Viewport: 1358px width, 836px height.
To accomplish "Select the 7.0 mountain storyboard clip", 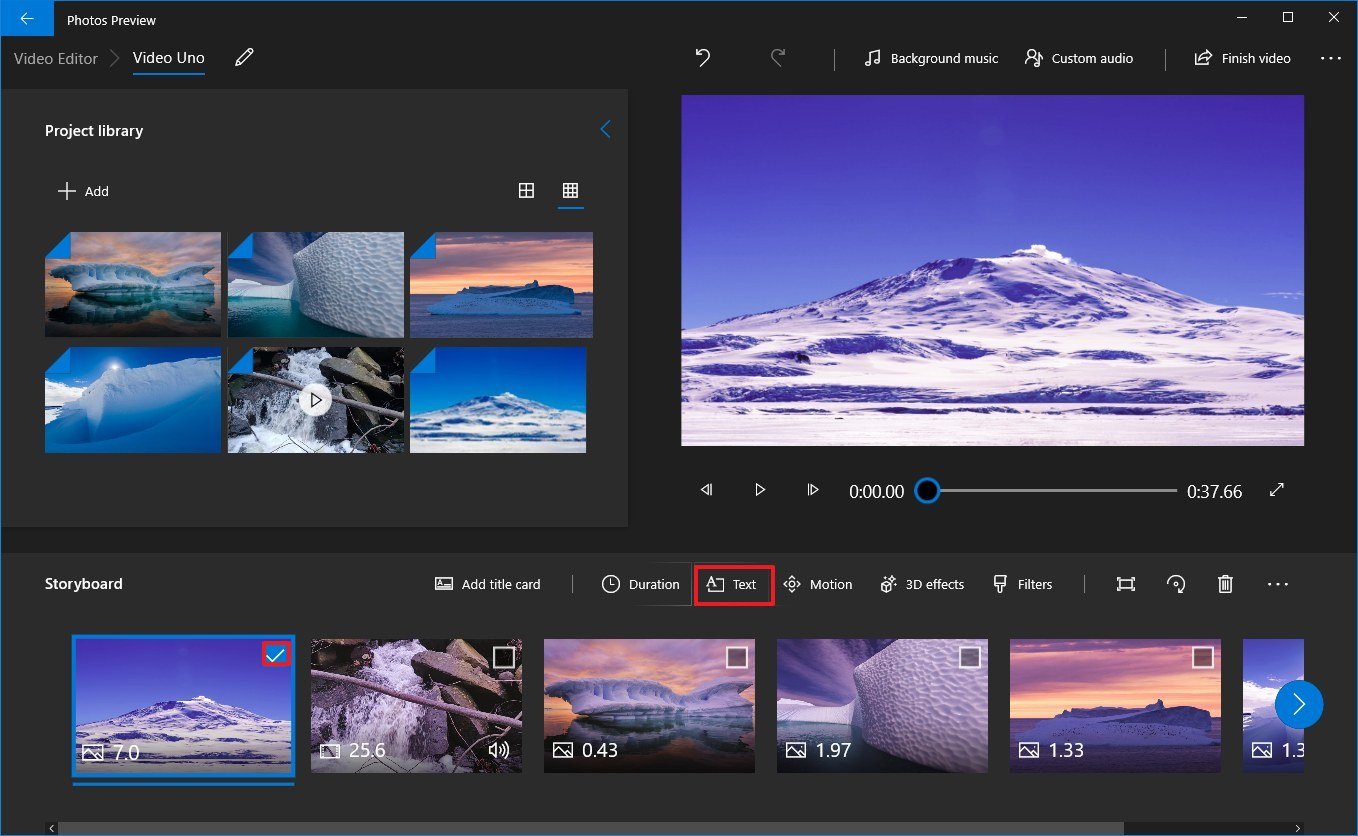I will click(183, 706).
